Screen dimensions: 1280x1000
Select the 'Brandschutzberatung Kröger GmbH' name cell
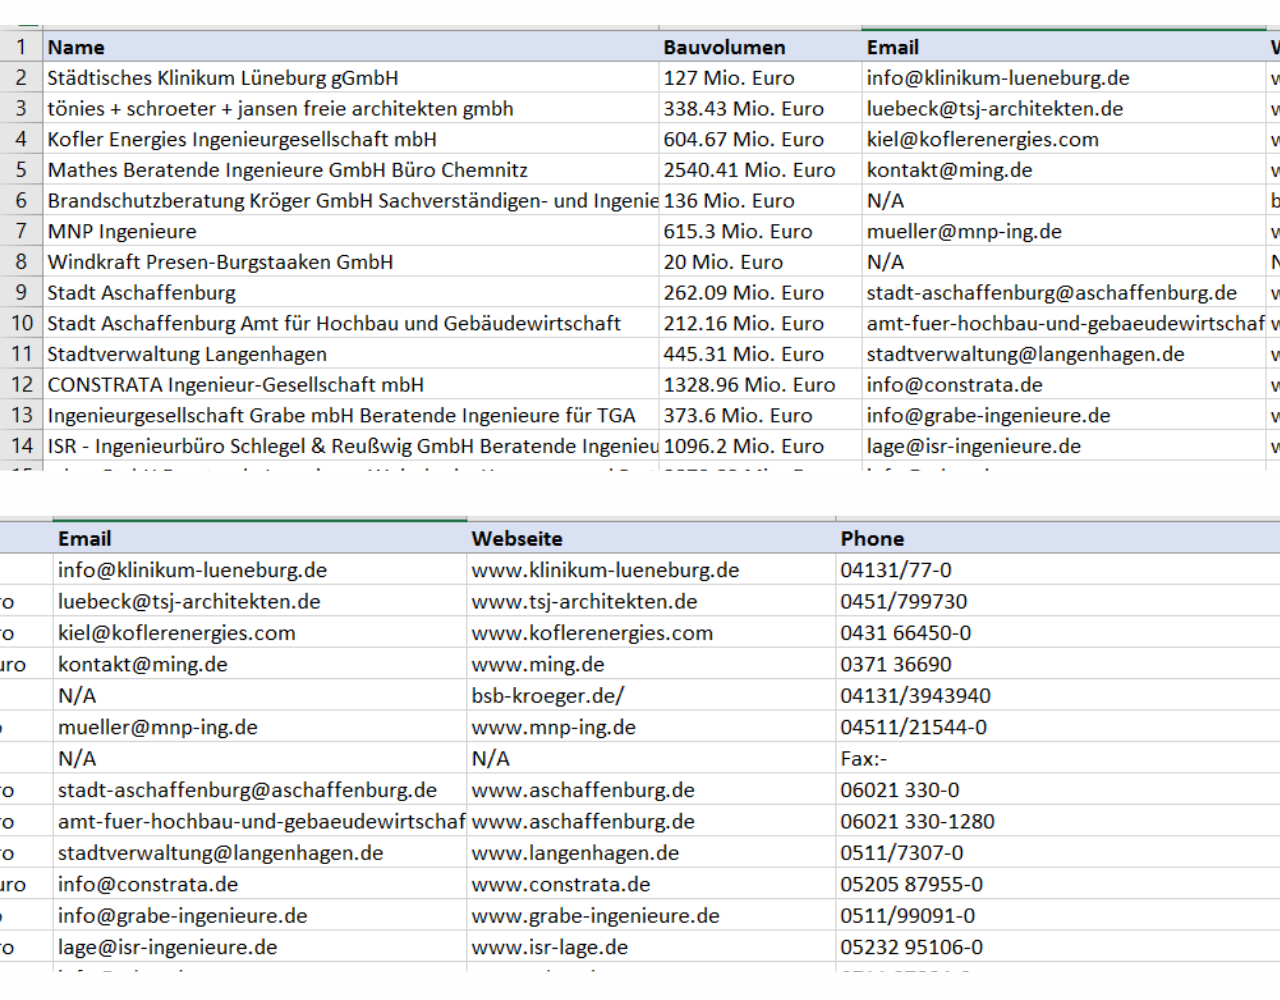(x=351, y=201)
